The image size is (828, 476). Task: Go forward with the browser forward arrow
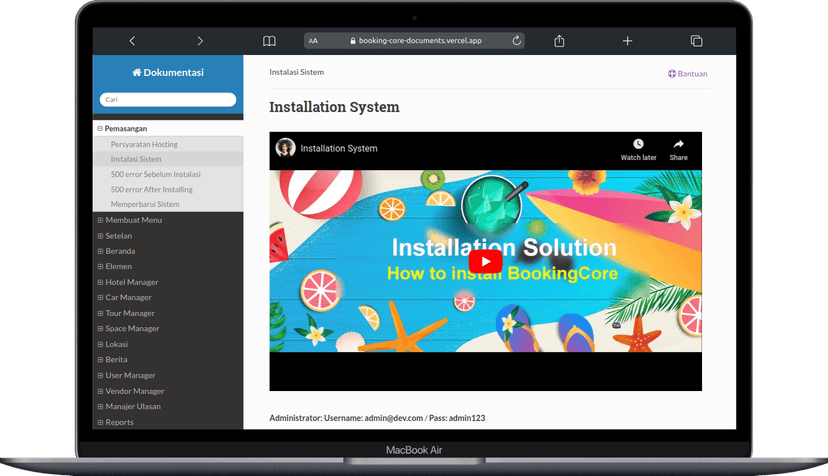[x=200, y=41]
